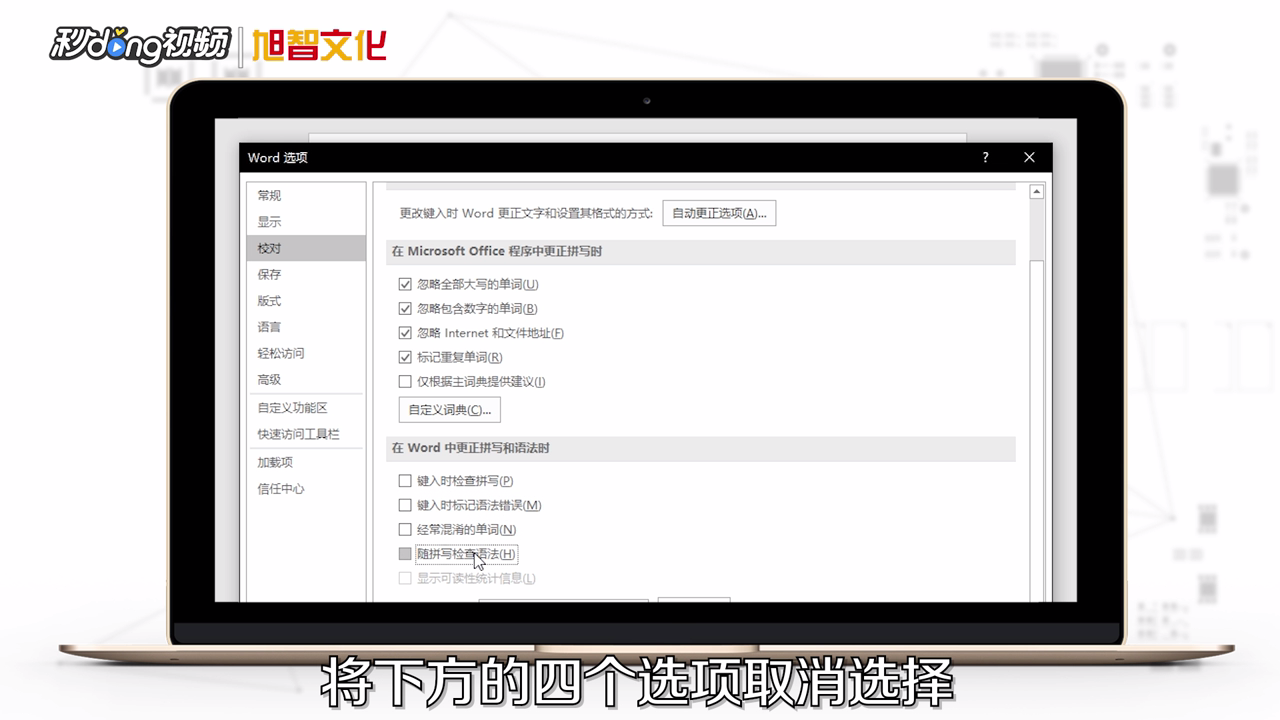
Task: Click the 在 Word 中更正拼写和语法时 heading
Action: click(470, 448)
